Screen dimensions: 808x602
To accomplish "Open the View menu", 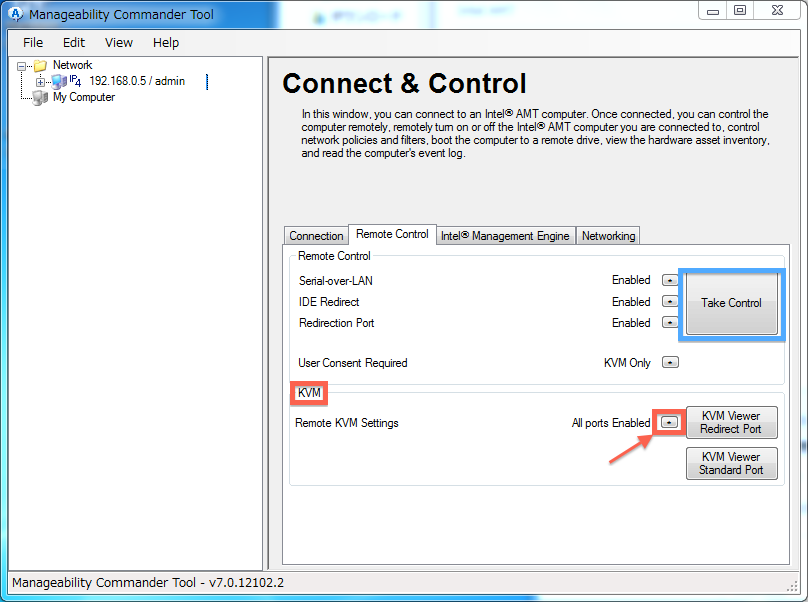I will pyautogui.click(x=119, y=43).
